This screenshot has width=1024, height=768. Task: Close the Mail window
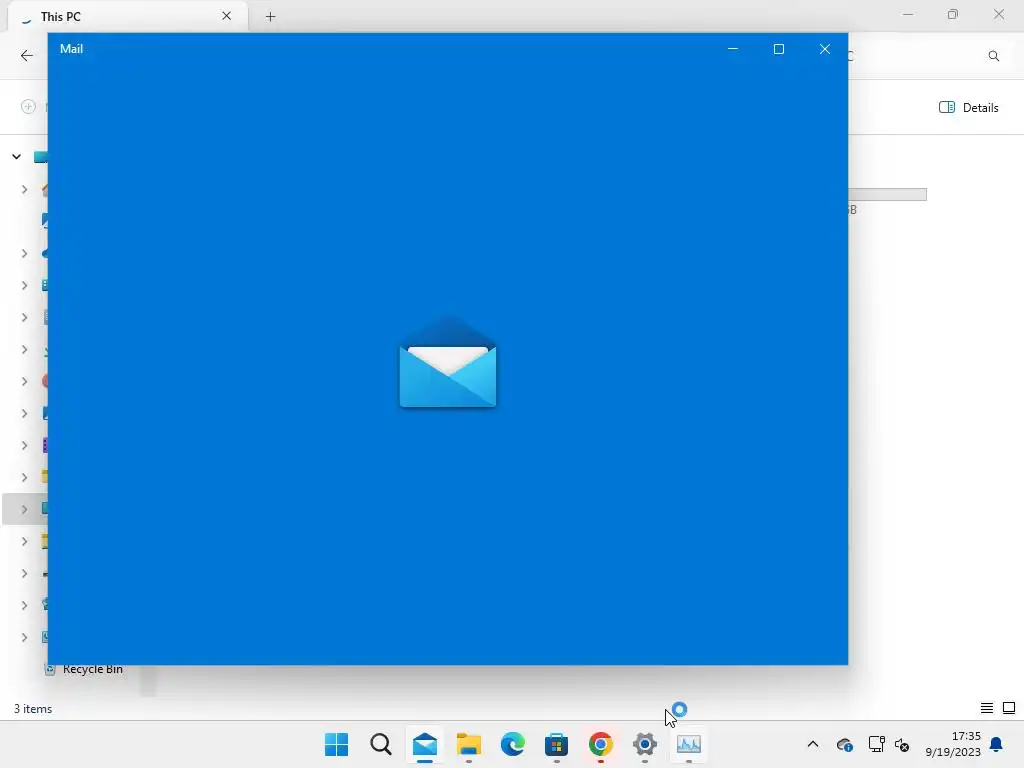coord(825,49)
